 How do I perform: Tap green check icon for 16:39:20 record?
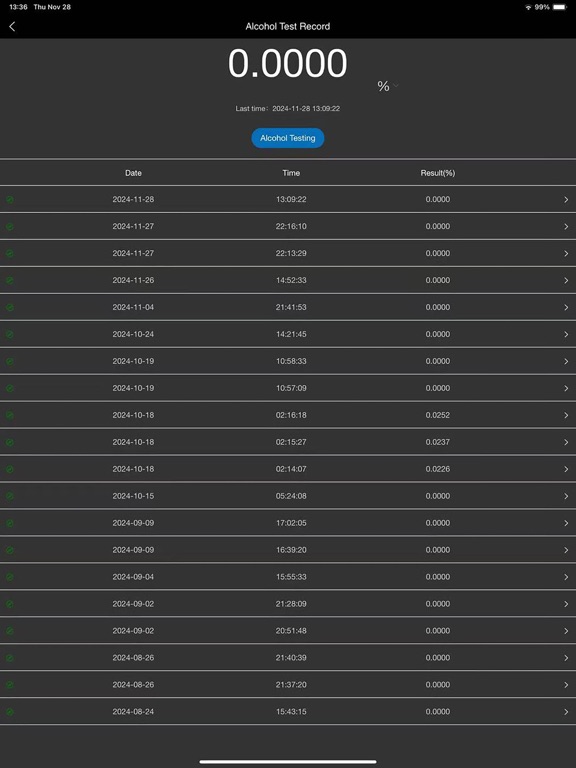[10, 550]
